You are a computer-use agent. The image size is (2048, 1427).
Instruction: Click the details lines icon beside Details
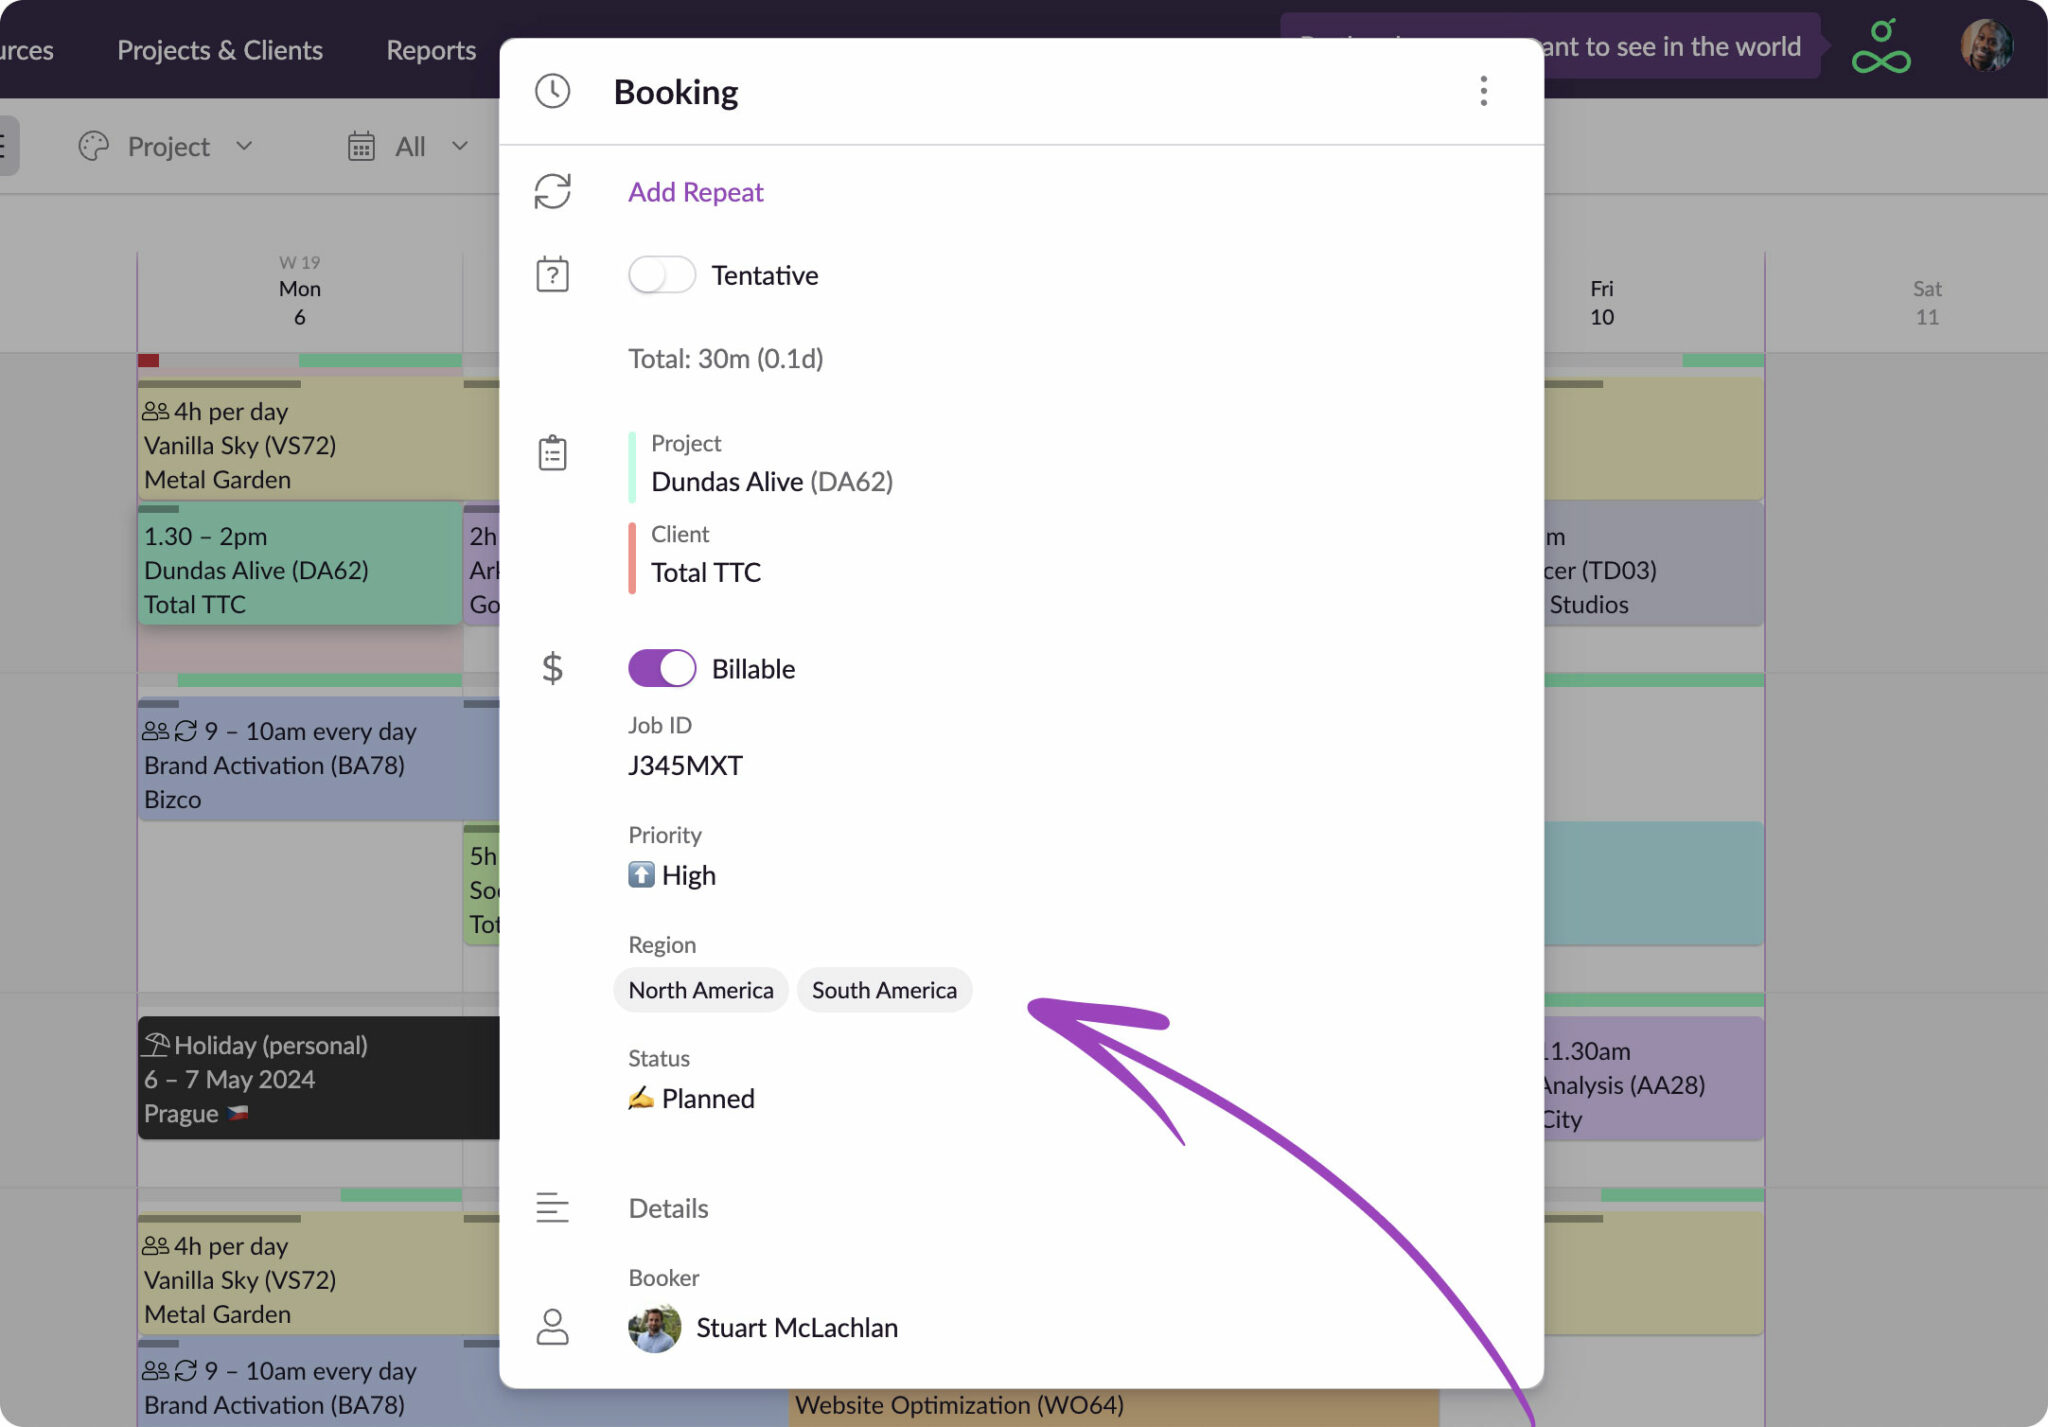[552, 1208]
